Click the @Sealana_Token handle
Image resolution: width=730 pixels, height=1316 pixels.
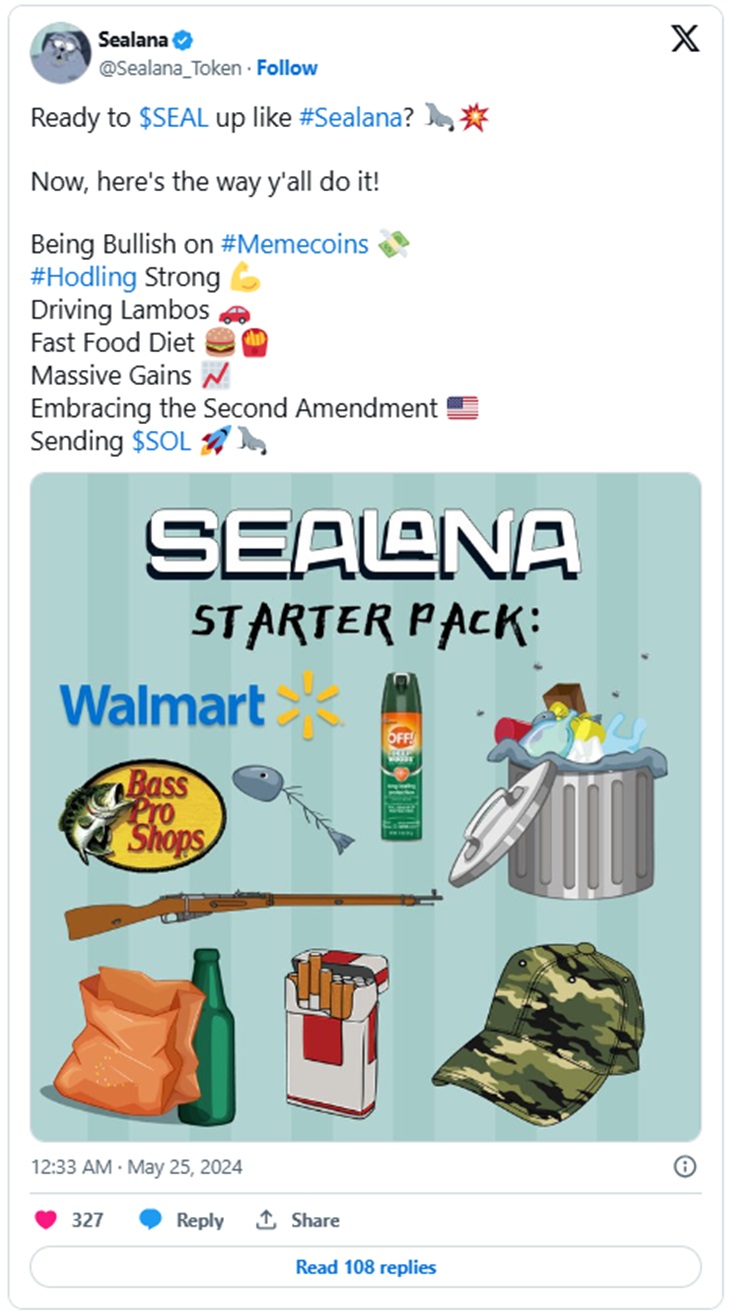(x=170, y=68)
